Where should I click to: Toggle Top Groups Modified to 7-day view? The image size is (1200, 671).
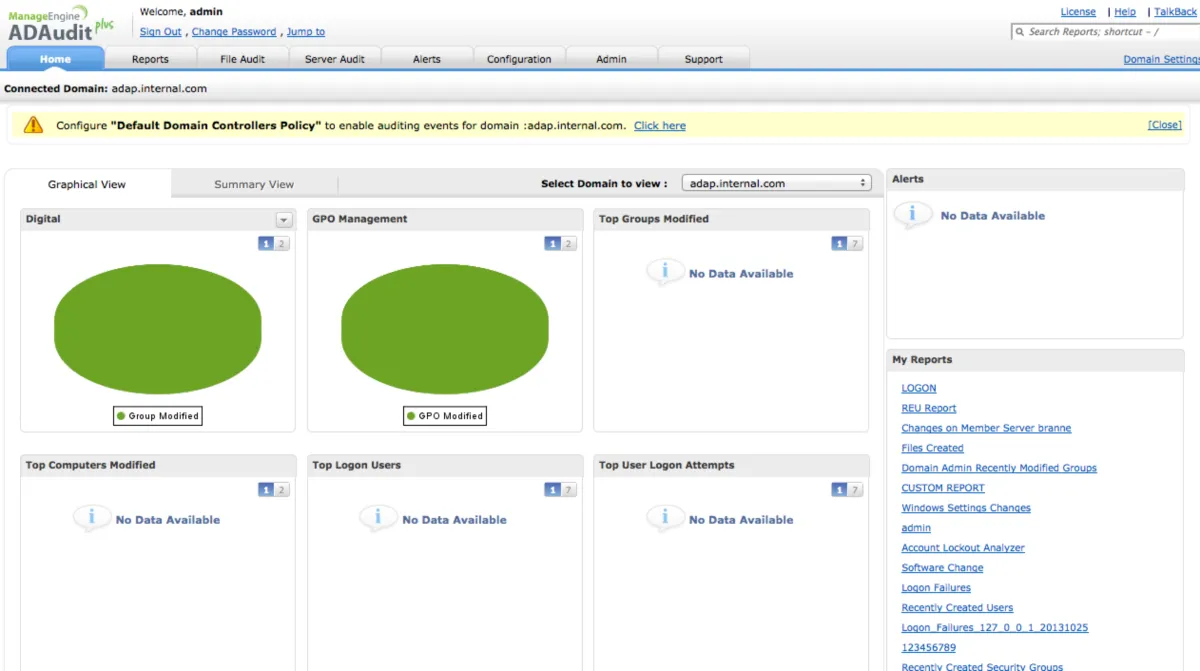pos(855,243)
